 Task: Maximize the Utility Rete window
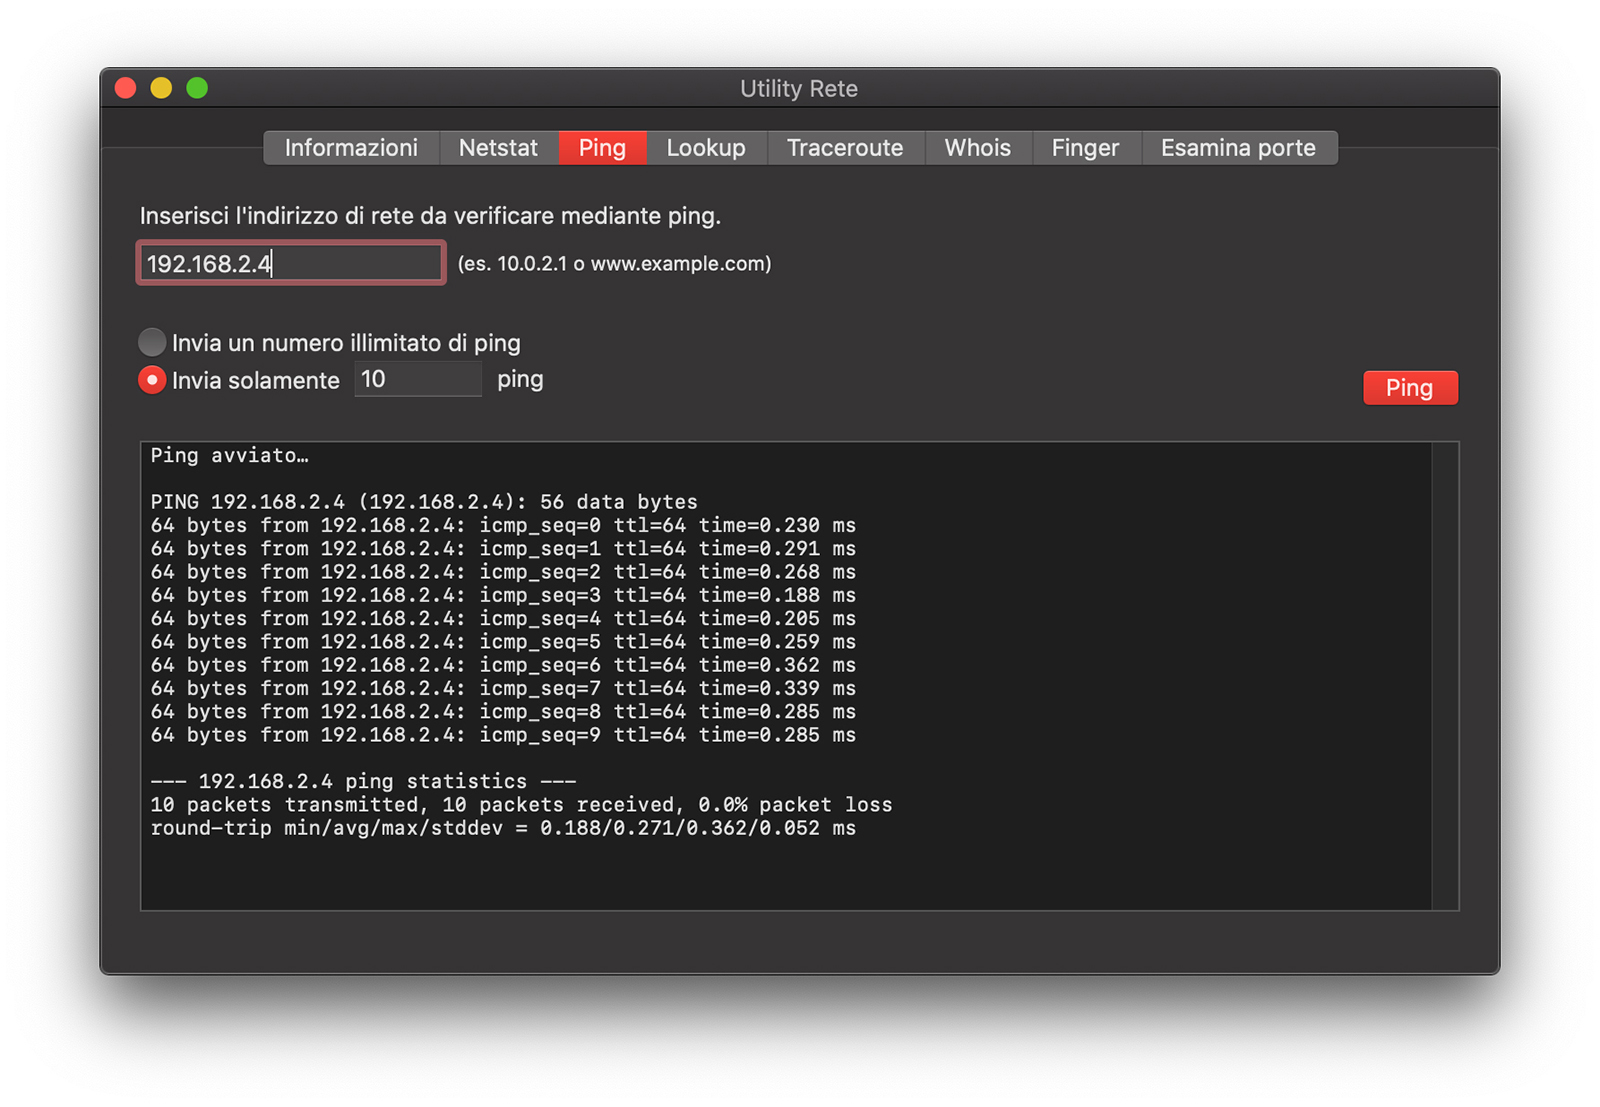[x=197, y=88]
